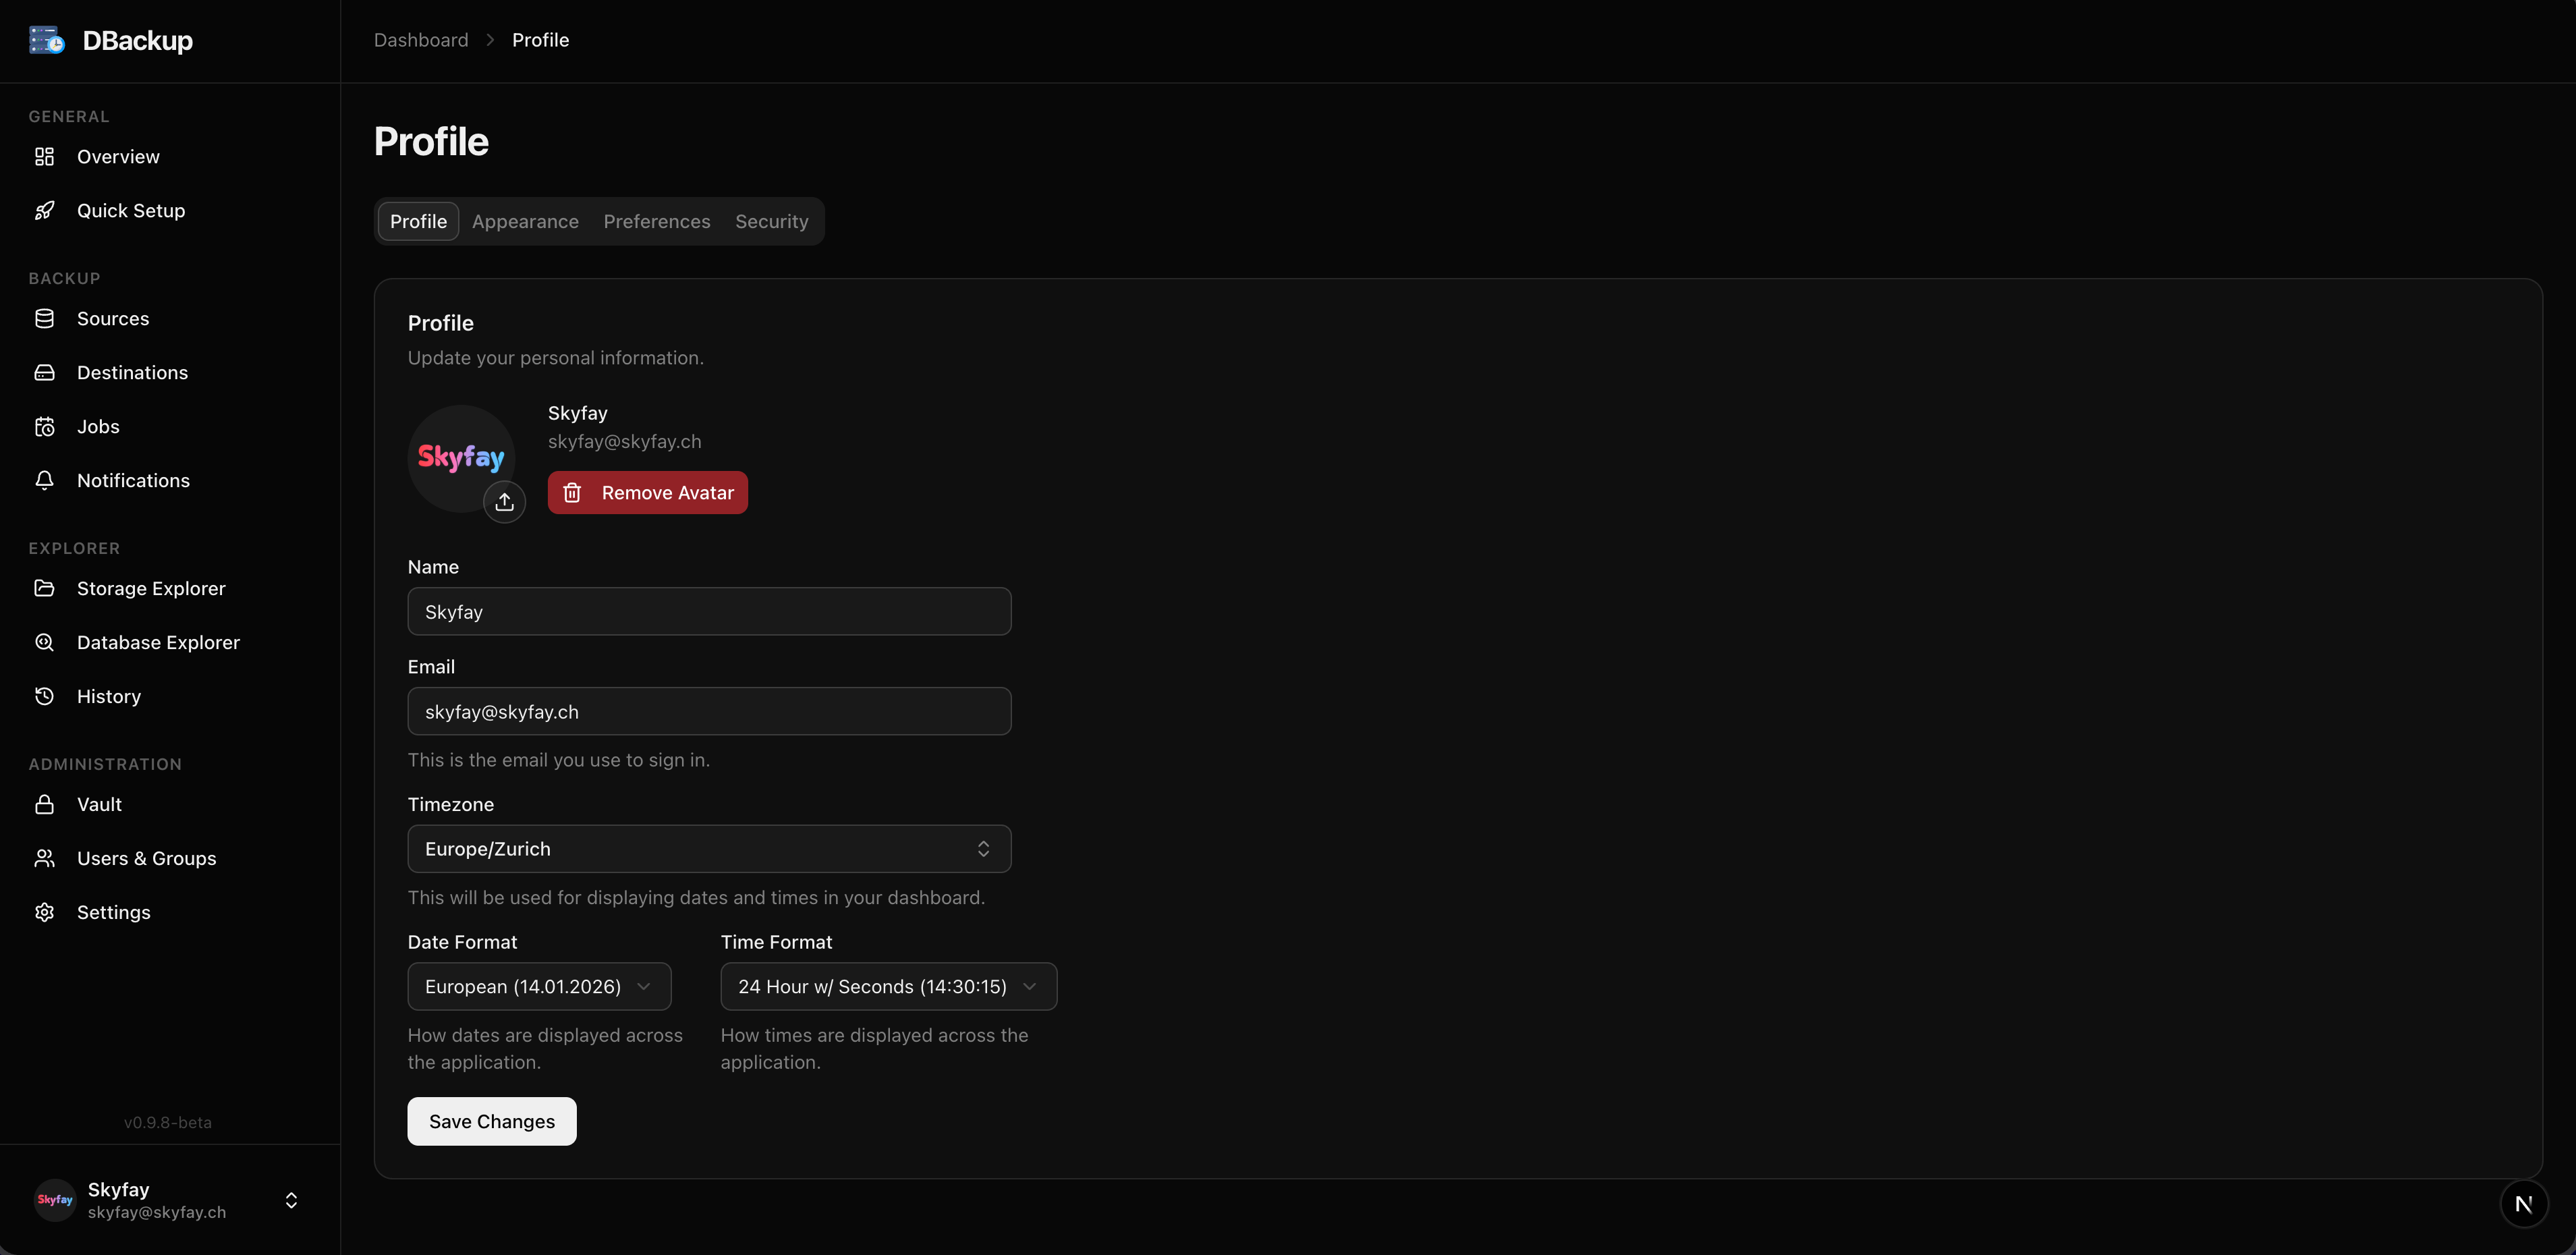The height and width of the screenshot is (1255, 2576).
Task: Switch to the Security tab
Action: 771,221
